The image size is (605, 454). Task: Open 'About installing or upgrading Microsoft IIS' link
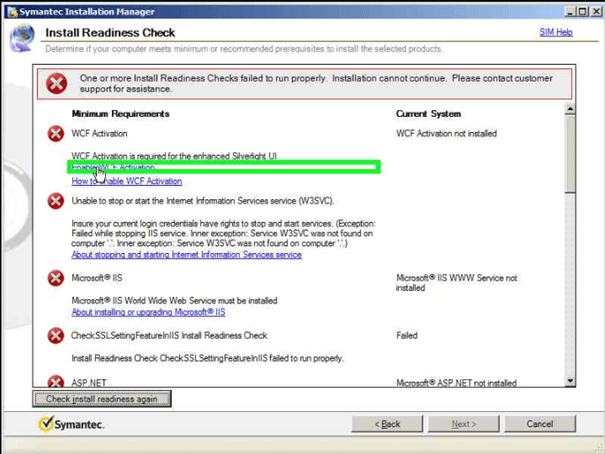pos(148,312)
